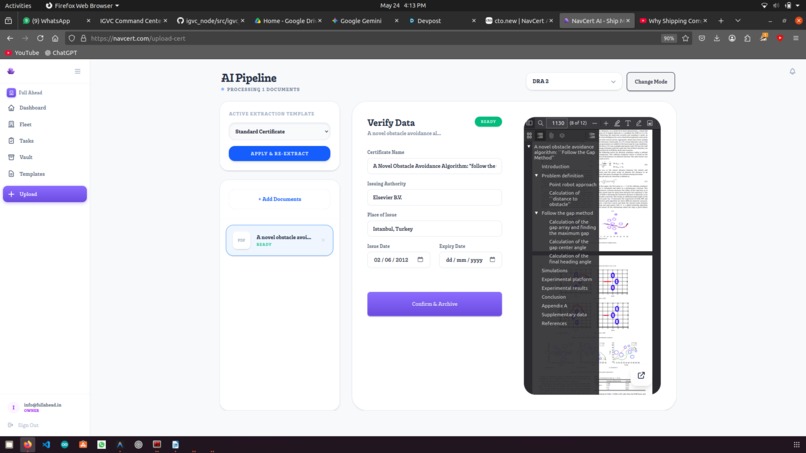Show PDF page thumbnails view
Screen dimensions: 806x453
[529, 136]
